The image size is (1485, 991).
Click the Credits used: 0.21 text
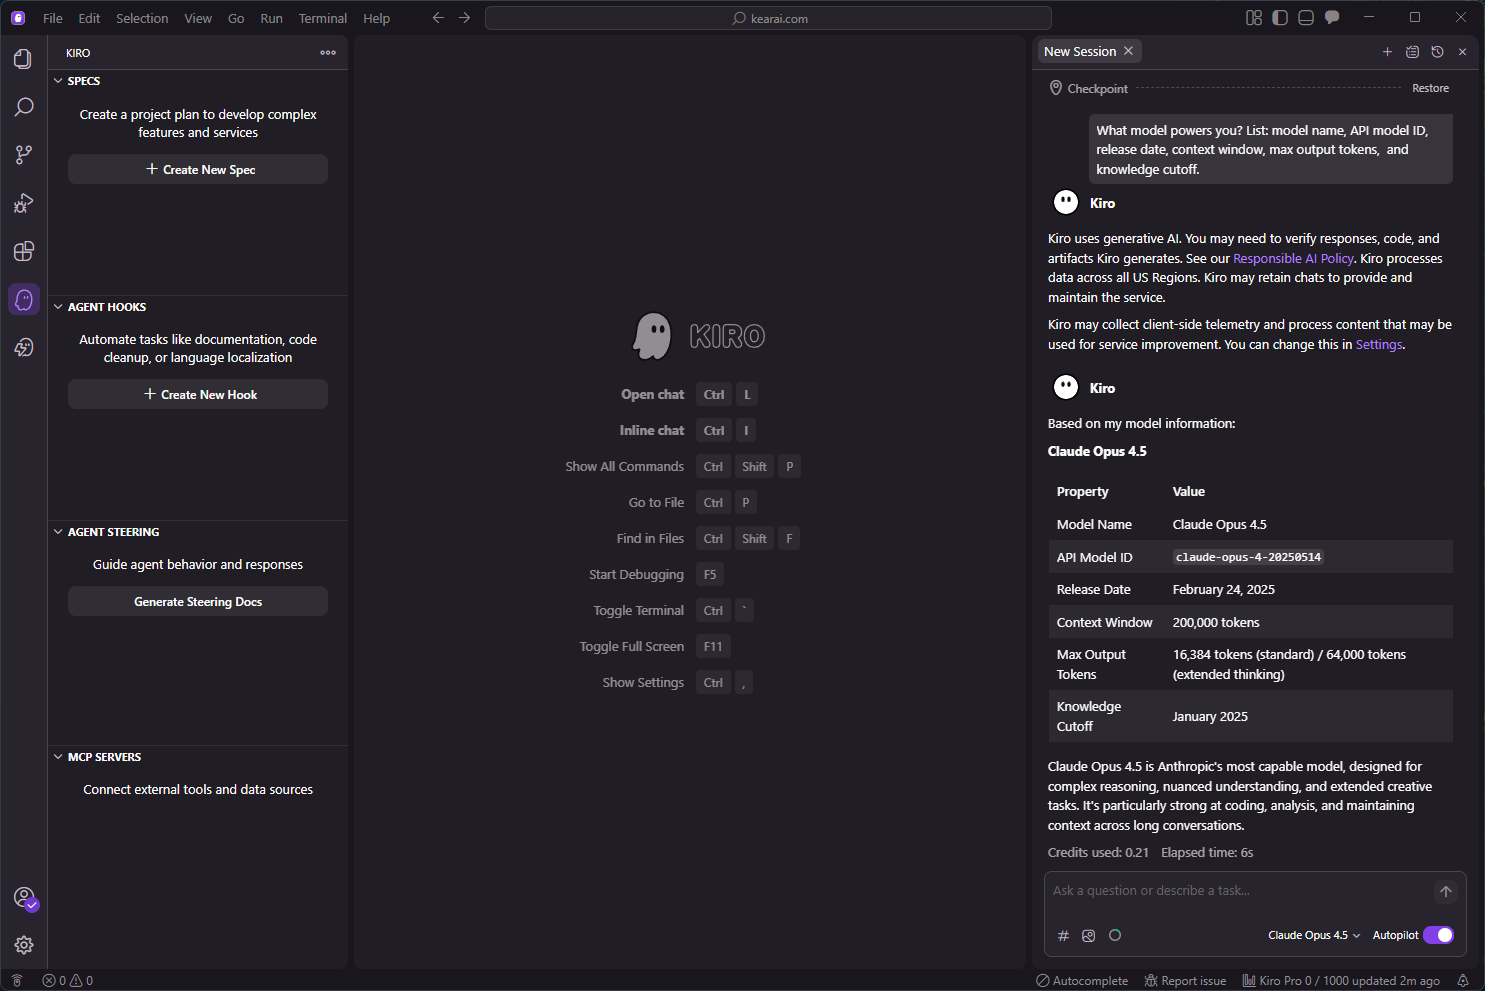(1098, 853)
